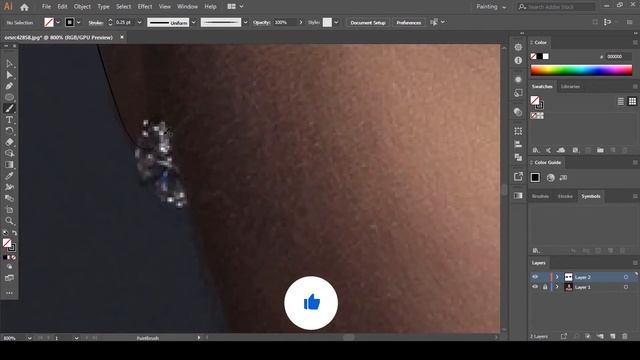Pick the Ellipse shape tool
The height and width of the screenshot is (360, 640).
coord(9,97)
